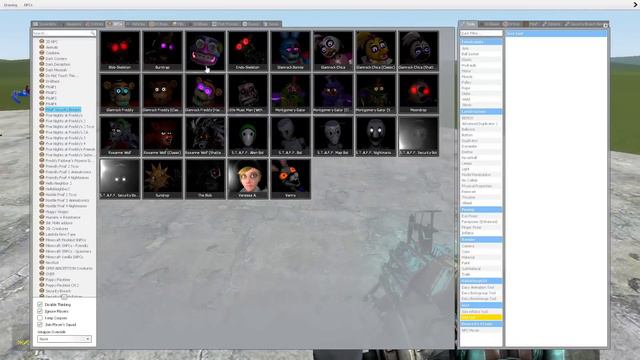Select the Ball Socket tool

point(480,54)
